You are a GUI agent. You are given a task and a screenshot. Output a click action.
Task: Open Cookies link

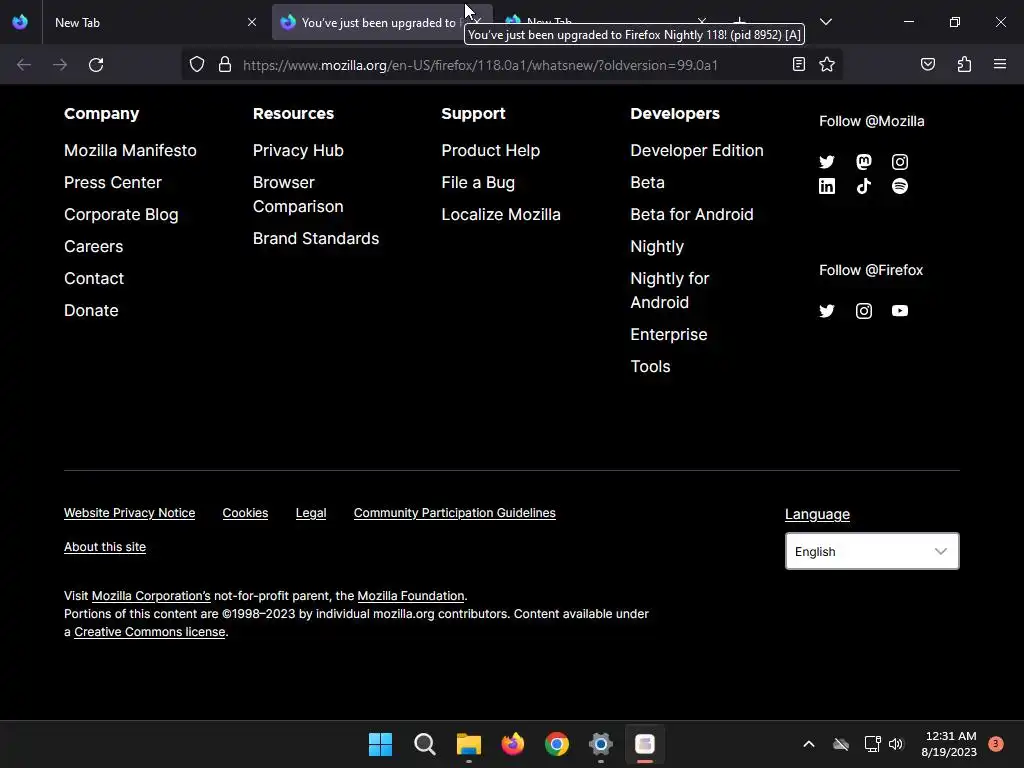coord(245,513)
